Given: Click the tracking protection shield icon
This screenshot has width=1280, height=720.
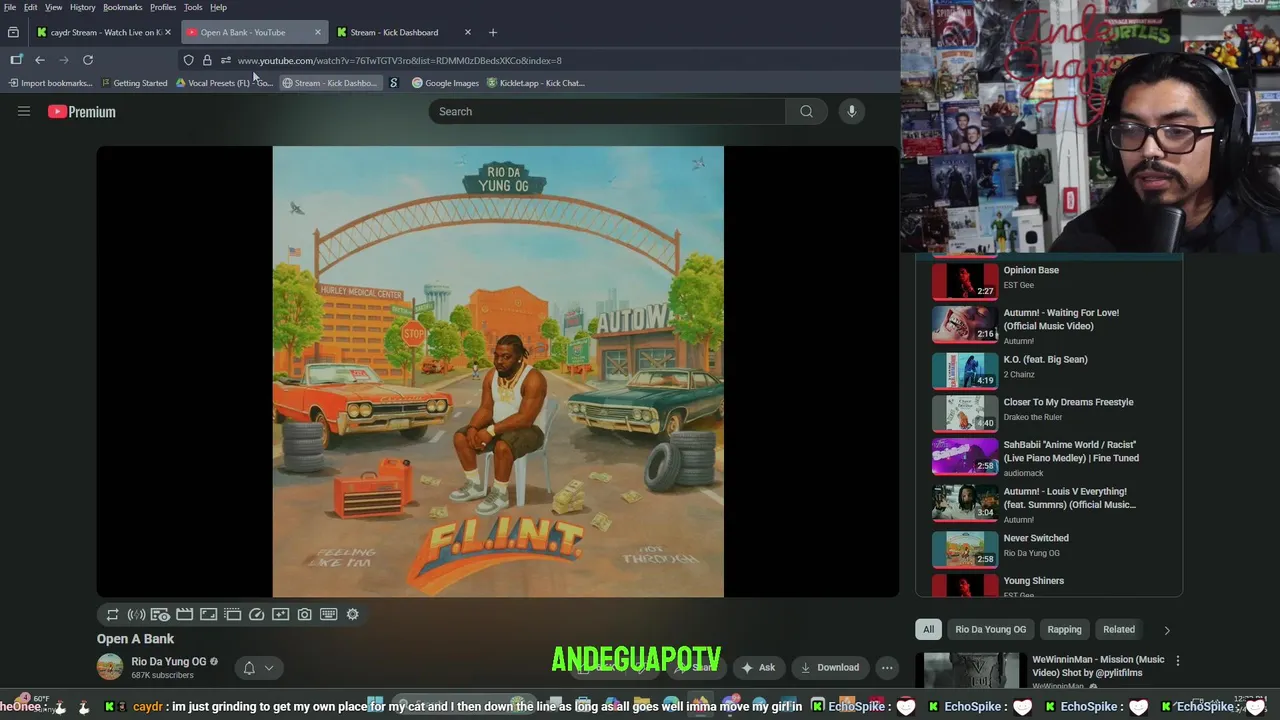Looking at the screenshot, I should [188, 60].
